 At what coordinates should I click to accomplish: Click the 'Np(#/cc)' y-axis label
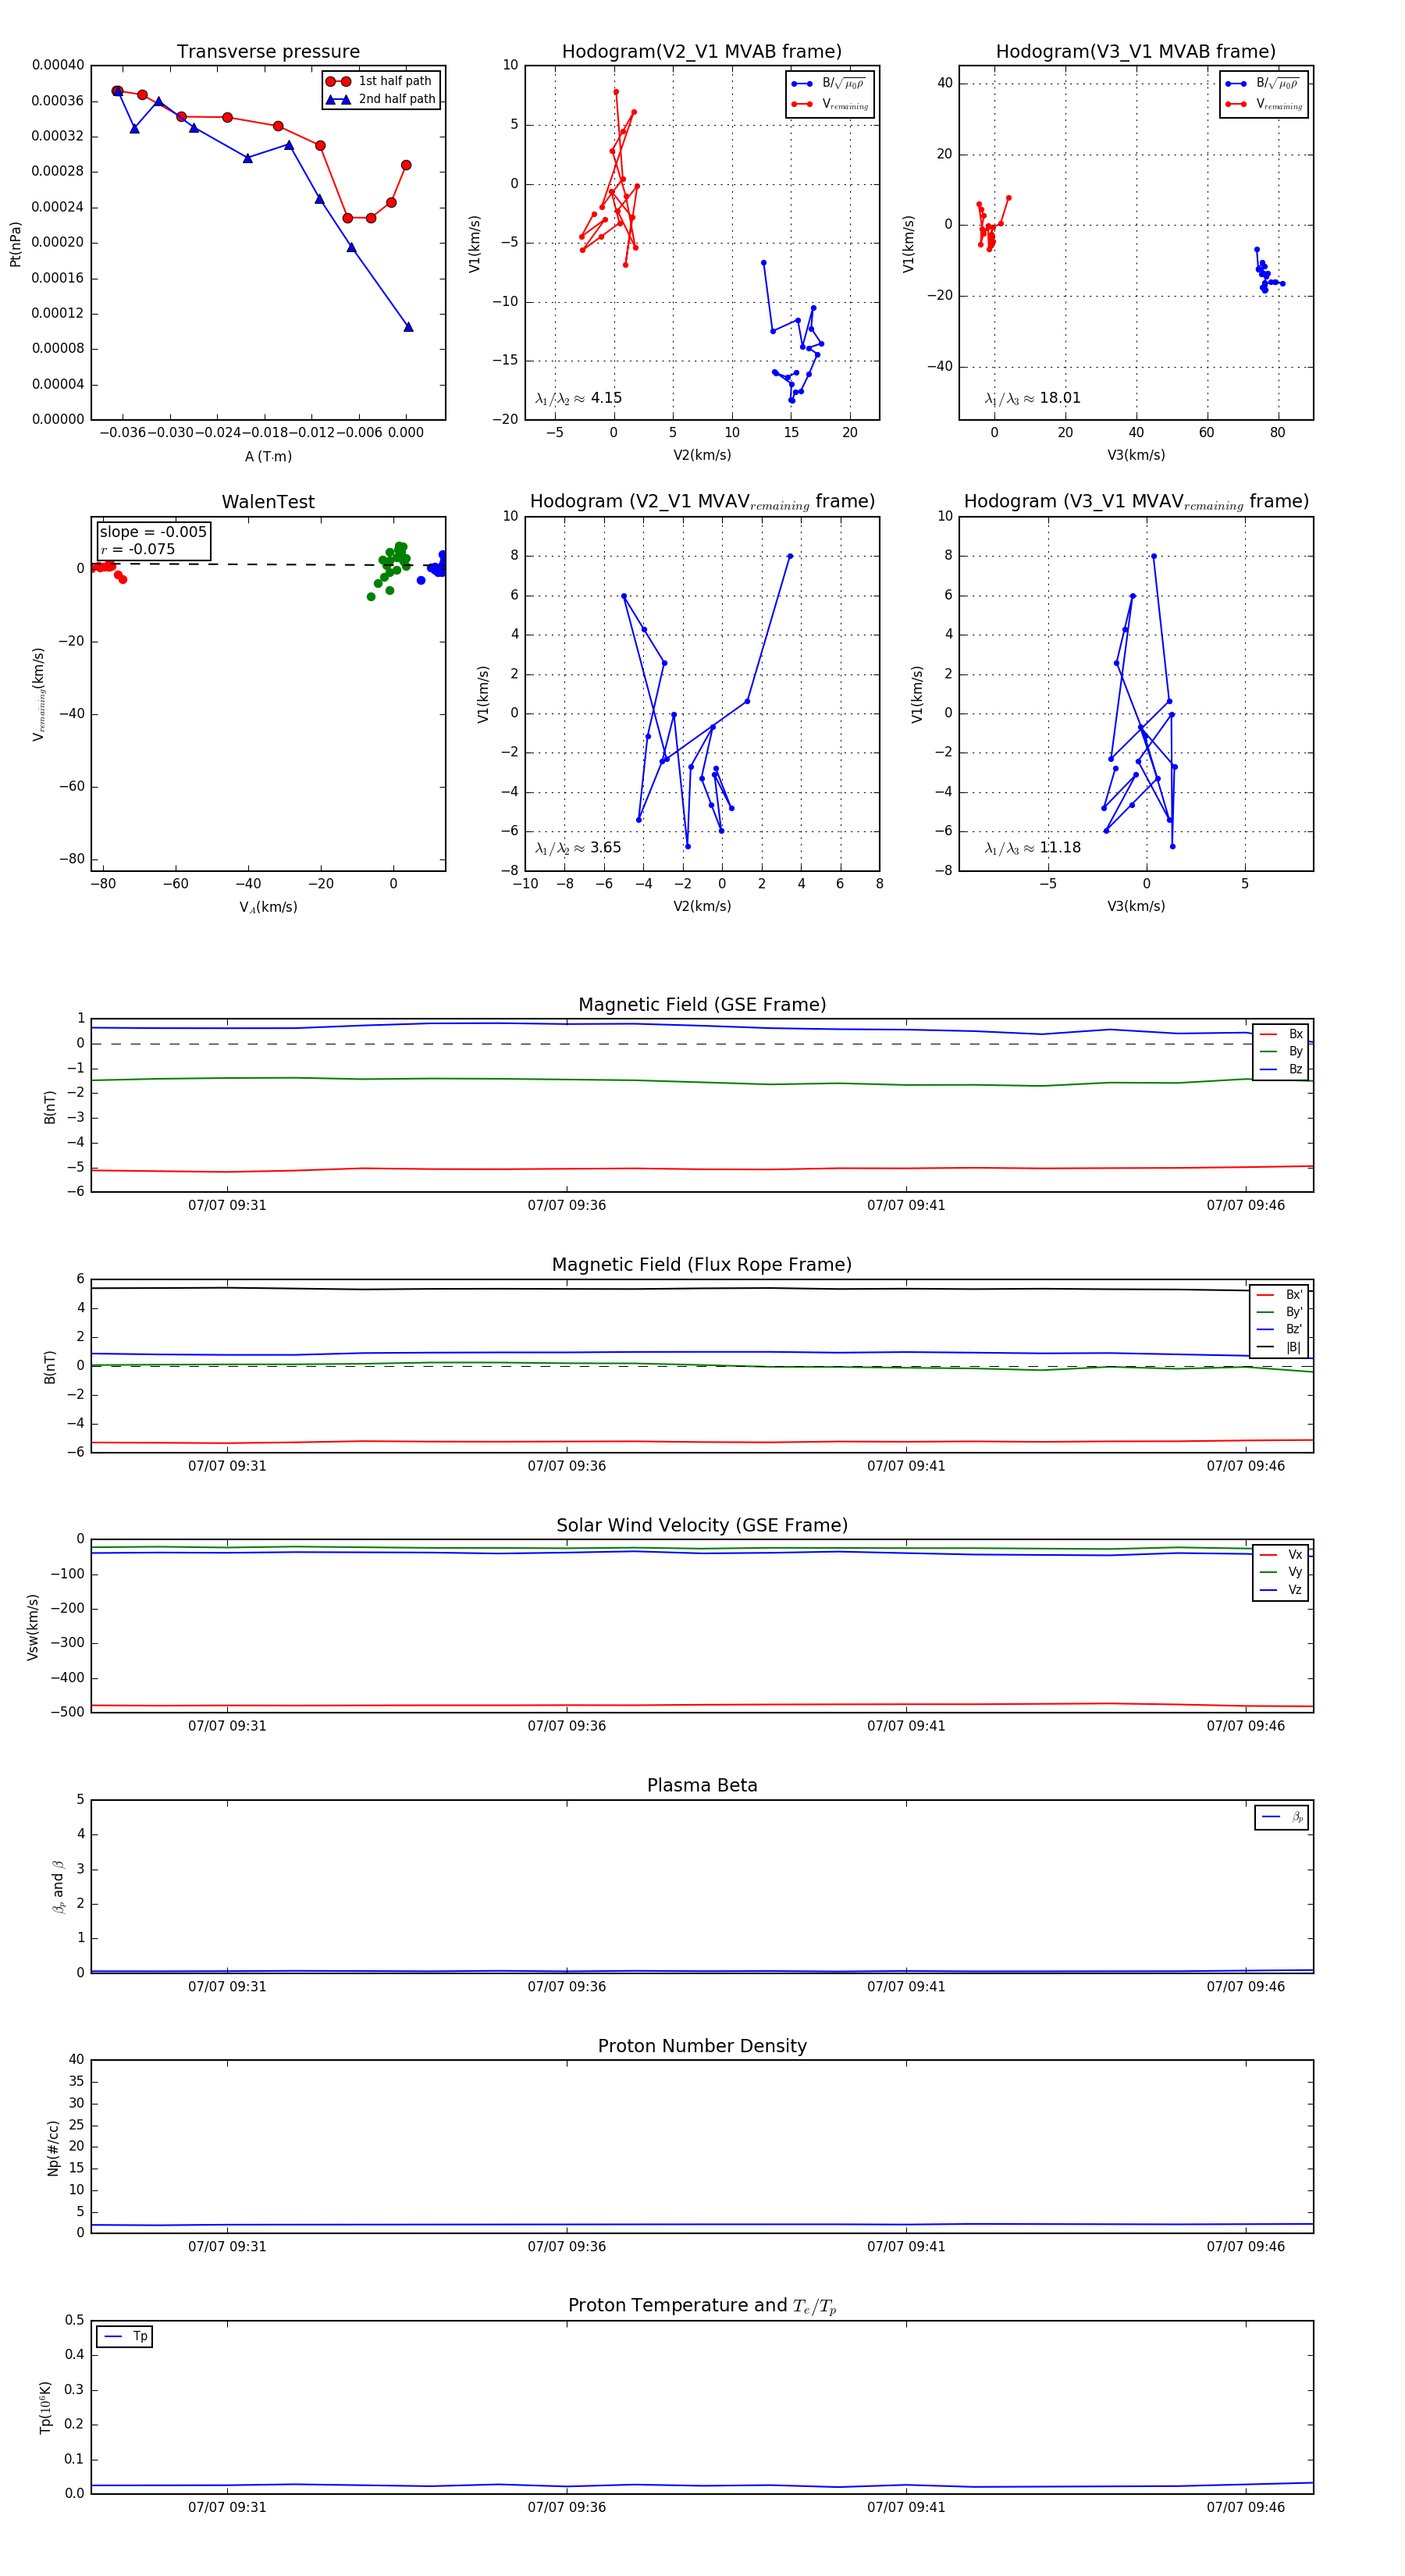click(53, 2148)
